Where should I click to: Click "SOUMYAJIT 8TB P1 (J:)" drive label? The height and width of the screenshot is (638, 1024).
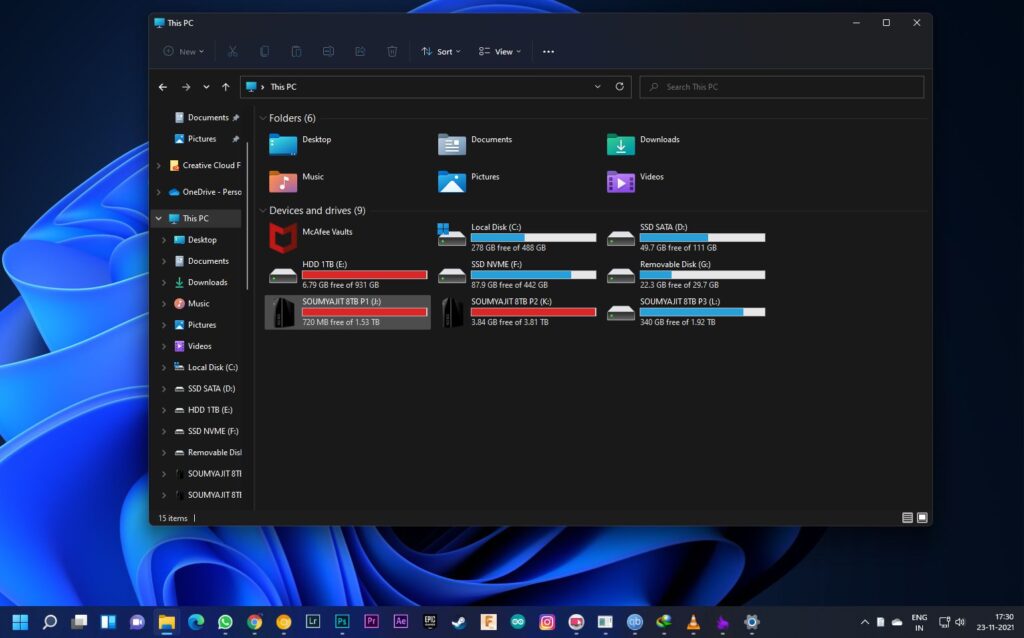(342, 302)
